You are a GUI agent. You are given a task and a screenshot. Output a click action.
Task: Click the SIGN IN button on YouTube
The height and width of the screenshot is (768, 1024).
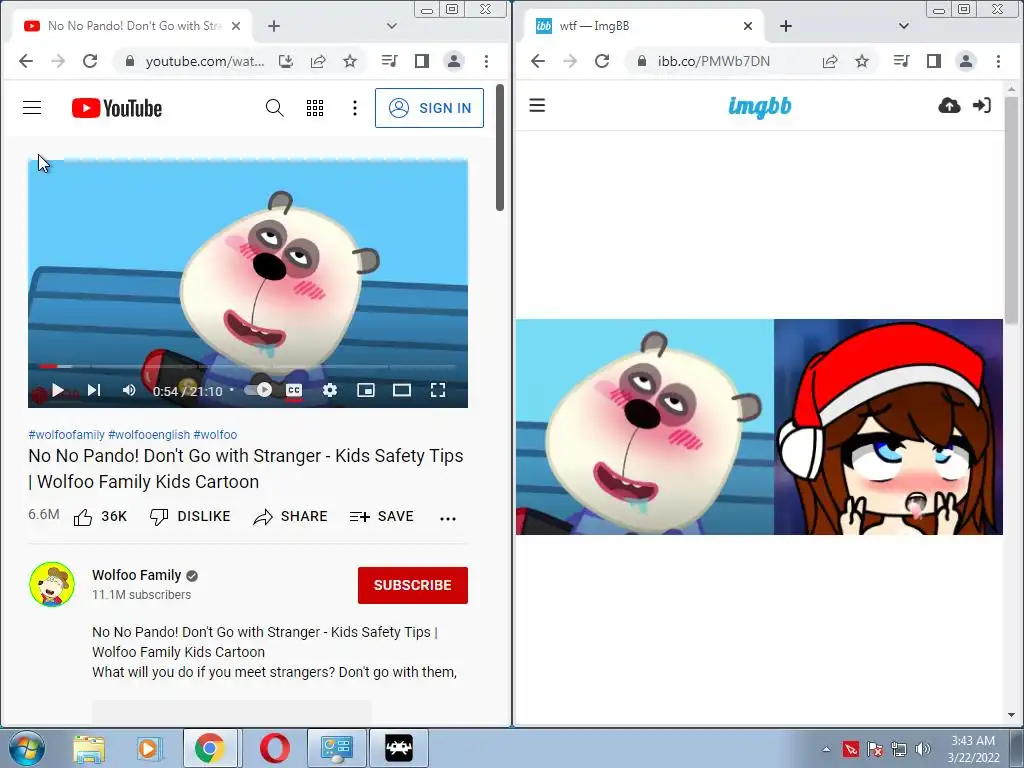[429, 108]
